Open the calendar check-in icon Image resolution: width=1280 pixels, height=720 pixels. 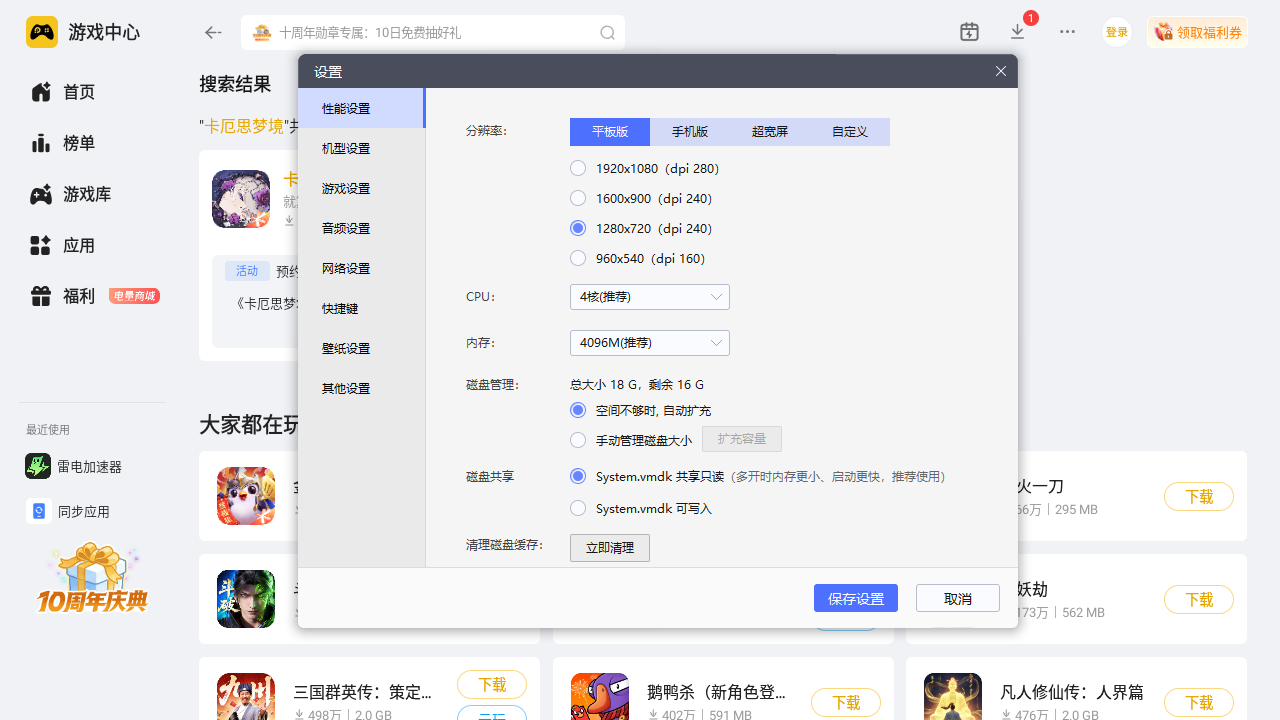pos(969,32)
